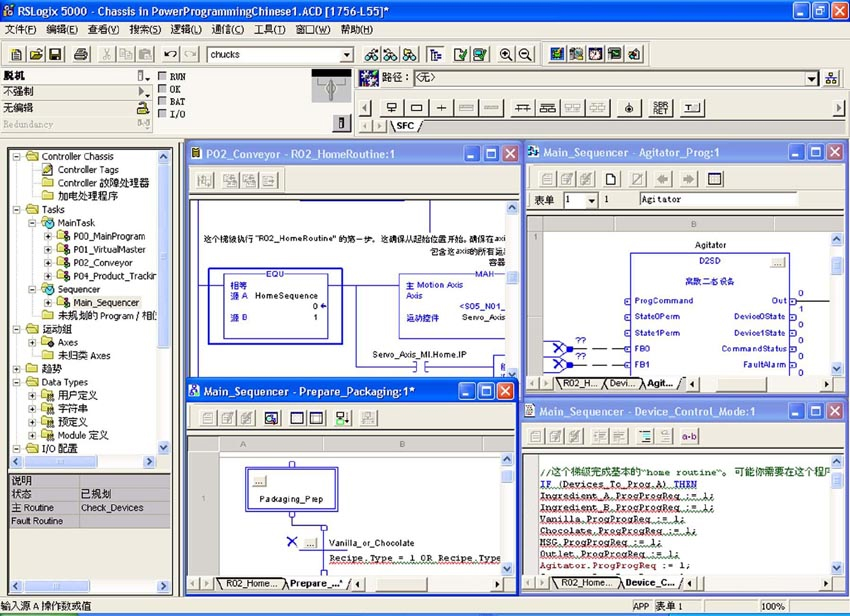Screen dimensions: 850x616
Task: Click the controller key switch icon
Action: (331, 87)
